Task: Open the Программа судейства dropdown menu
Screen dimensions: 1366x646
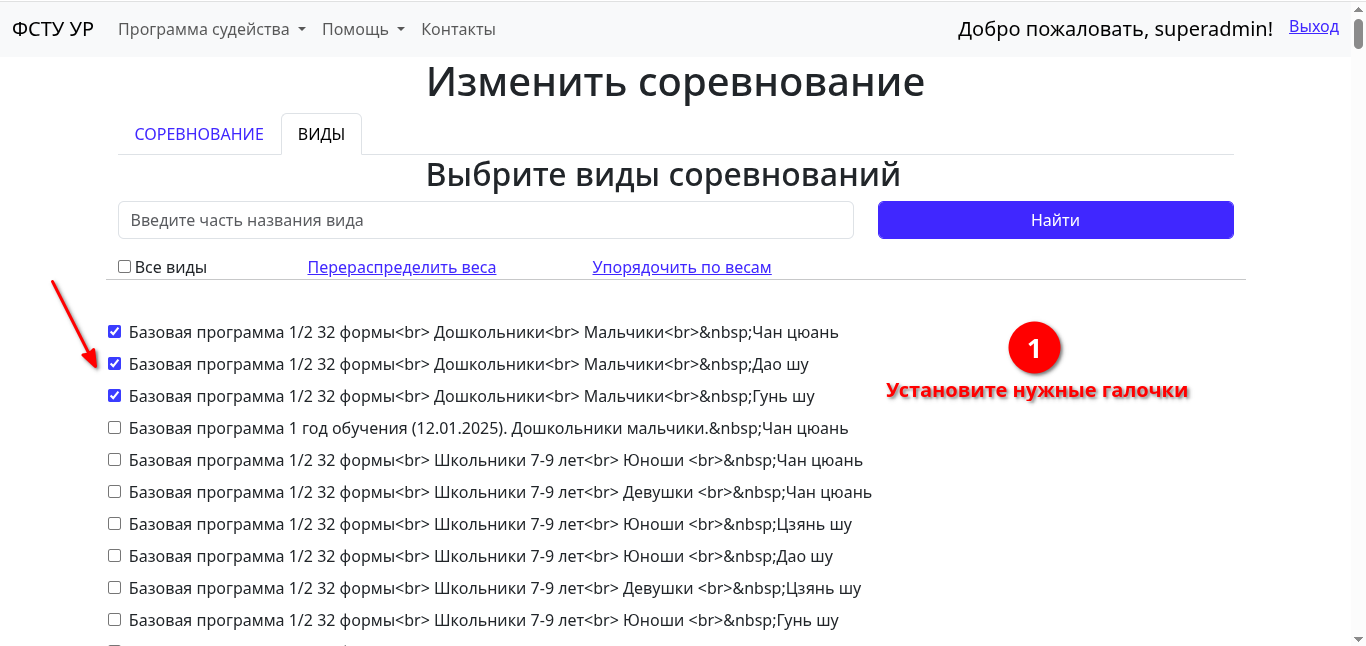Action: click(211, 29)
